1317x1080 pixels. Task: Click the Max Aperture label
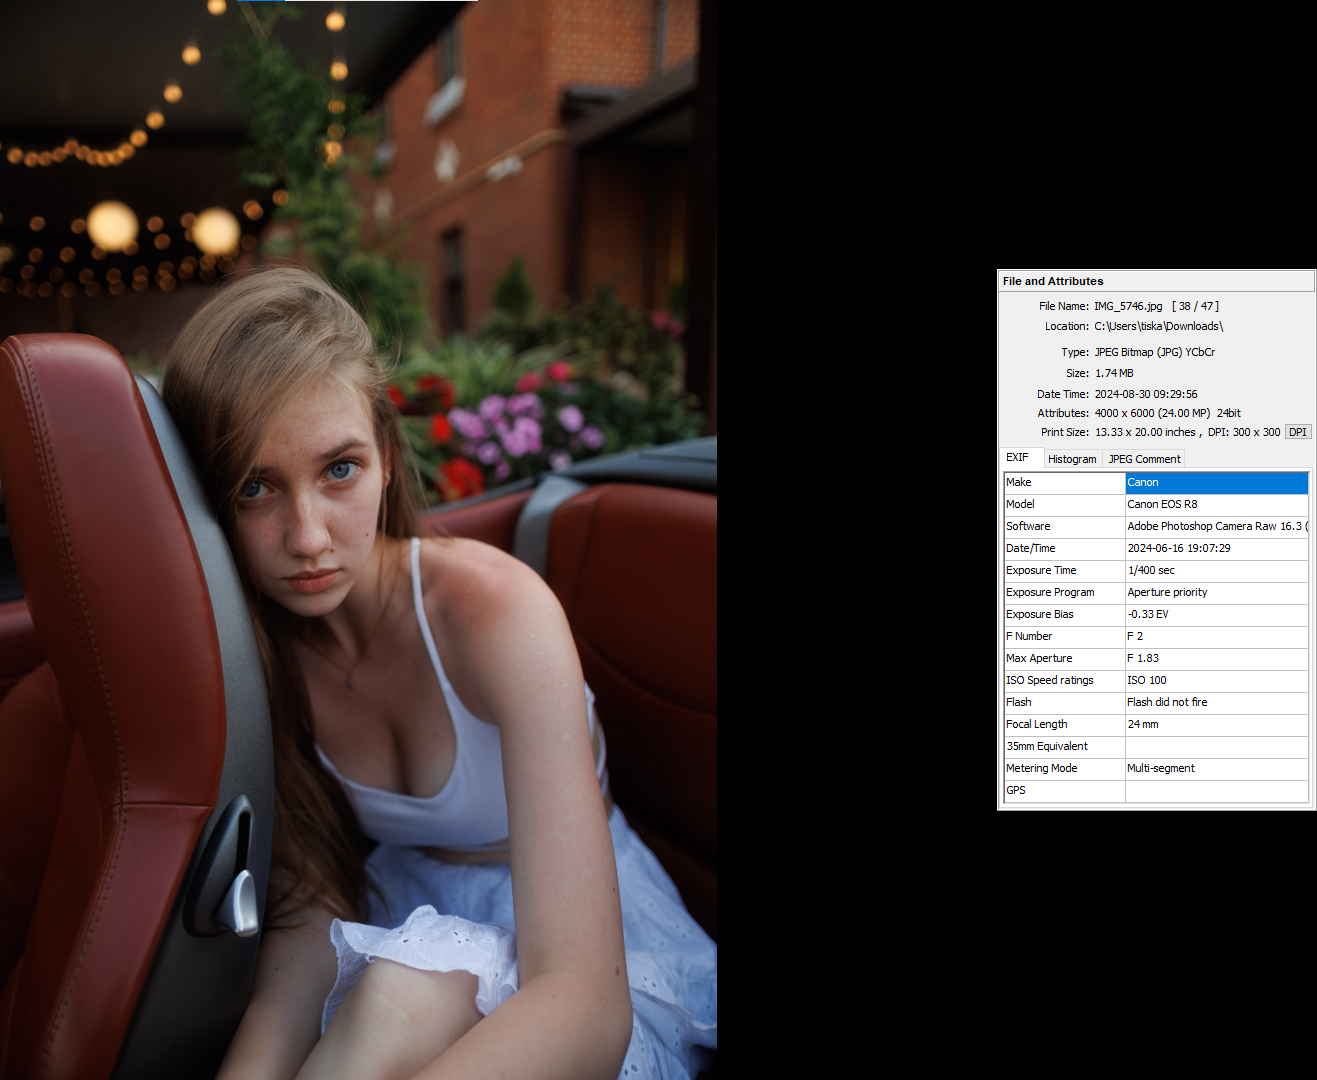click(x=1064, y=658)
